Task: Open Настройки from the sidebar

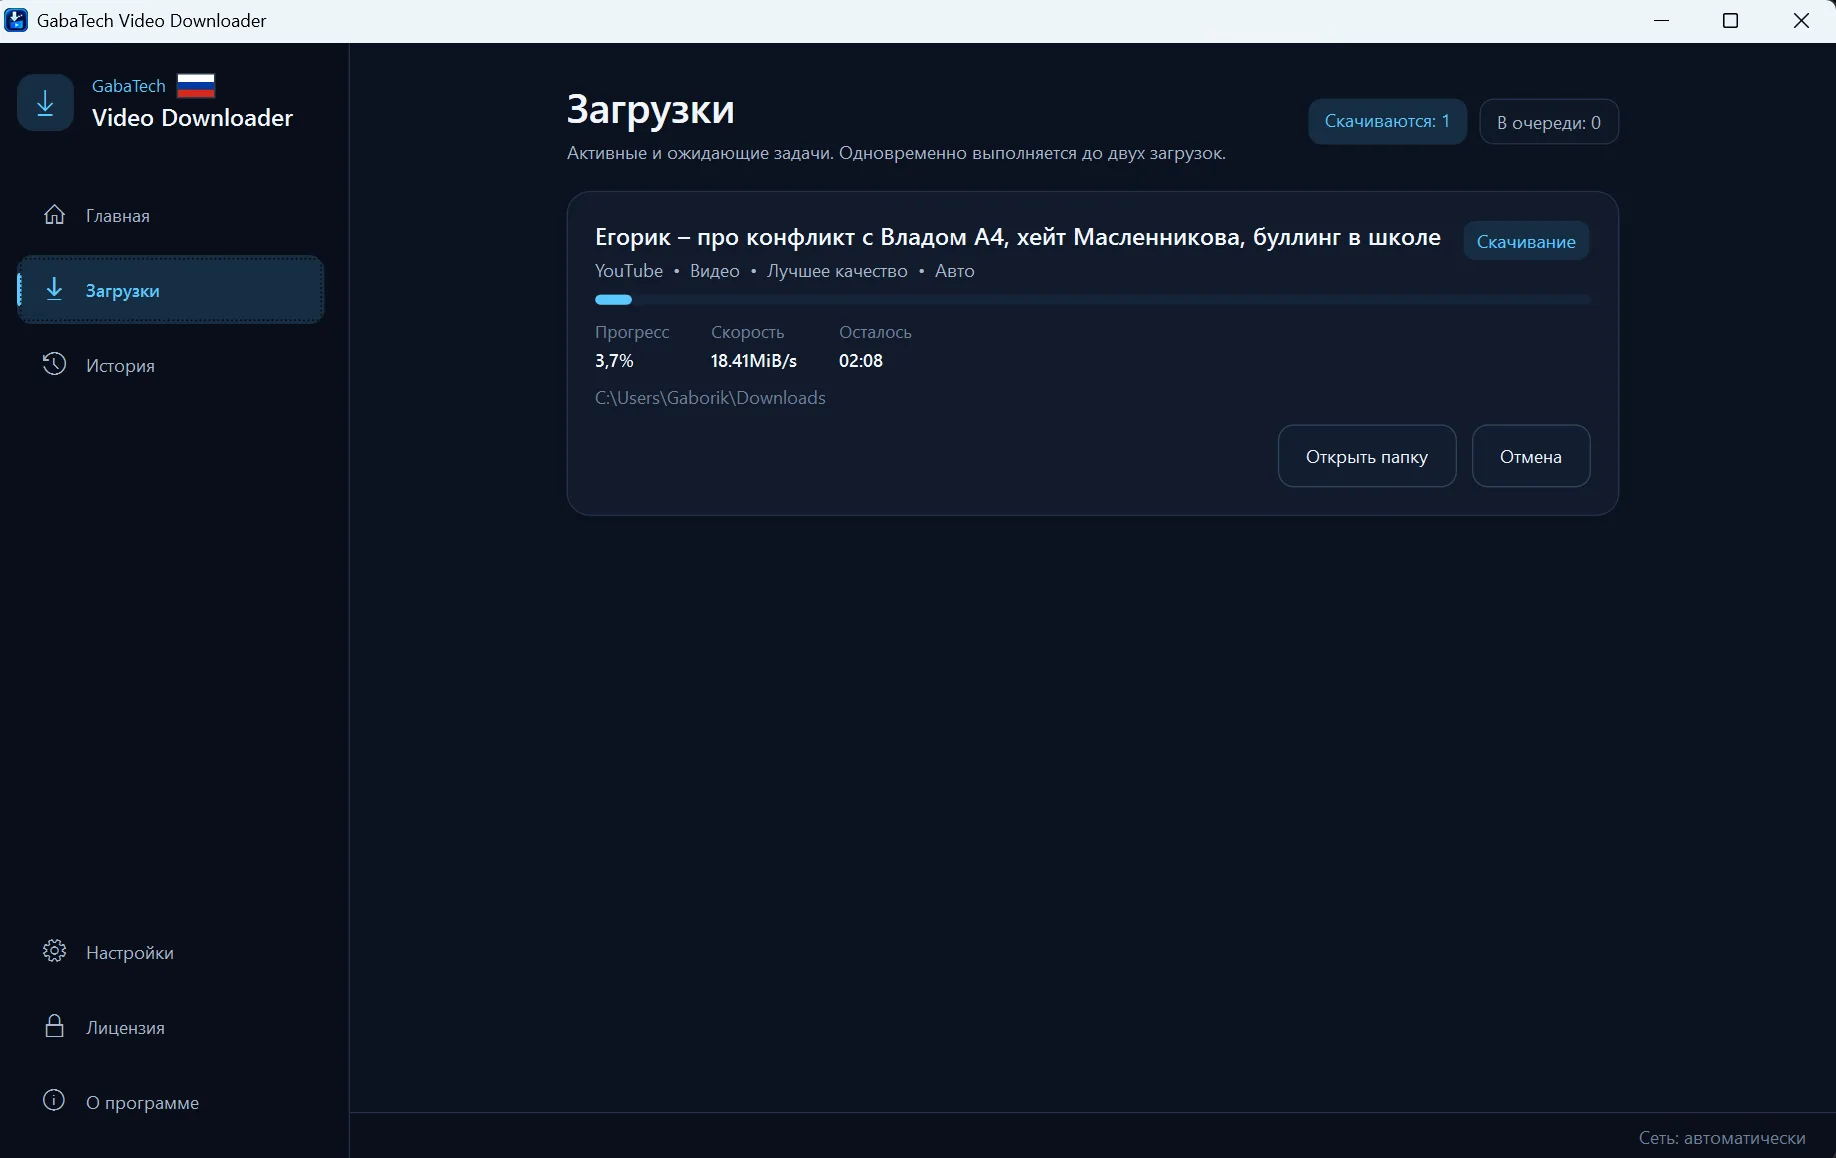Action: [170, 952]
